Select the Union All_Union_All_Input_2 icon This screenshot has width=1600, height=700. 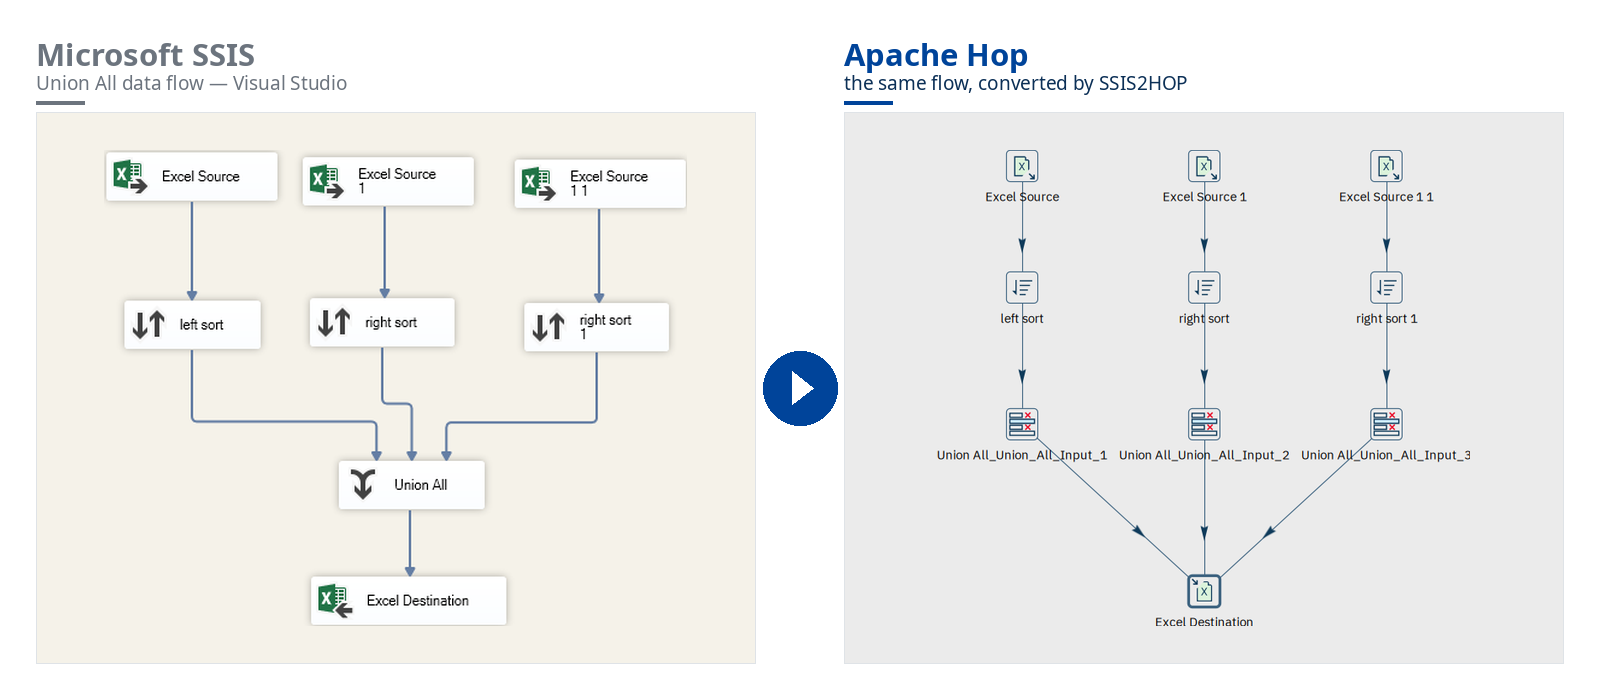pos(1204,424)
